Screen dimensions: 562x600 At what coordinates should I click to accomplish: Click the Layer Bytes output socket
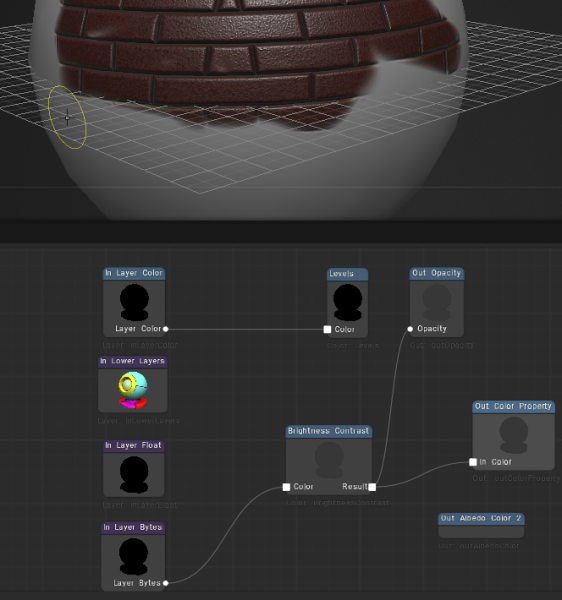coord(166,583)
